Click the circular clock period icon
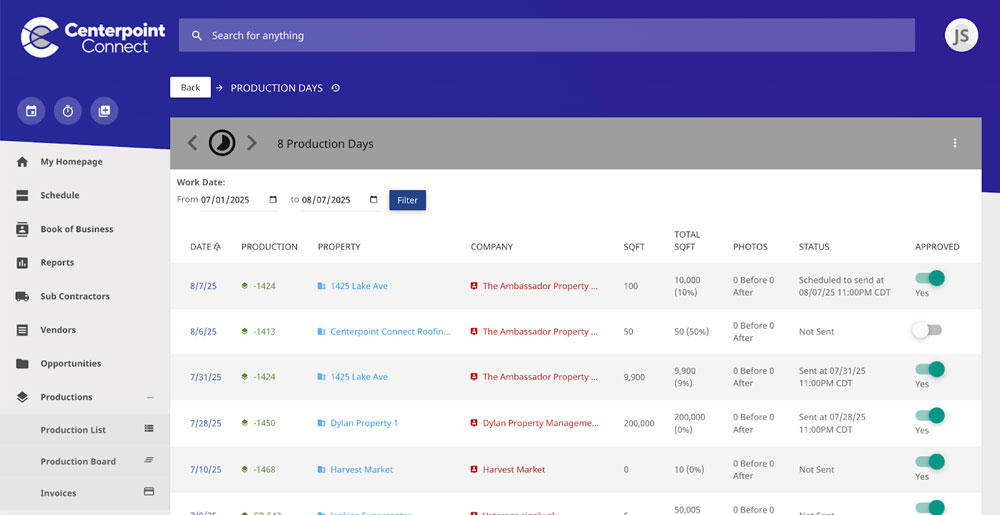The height and width of the screenshot is (515, 1000). 222,143
